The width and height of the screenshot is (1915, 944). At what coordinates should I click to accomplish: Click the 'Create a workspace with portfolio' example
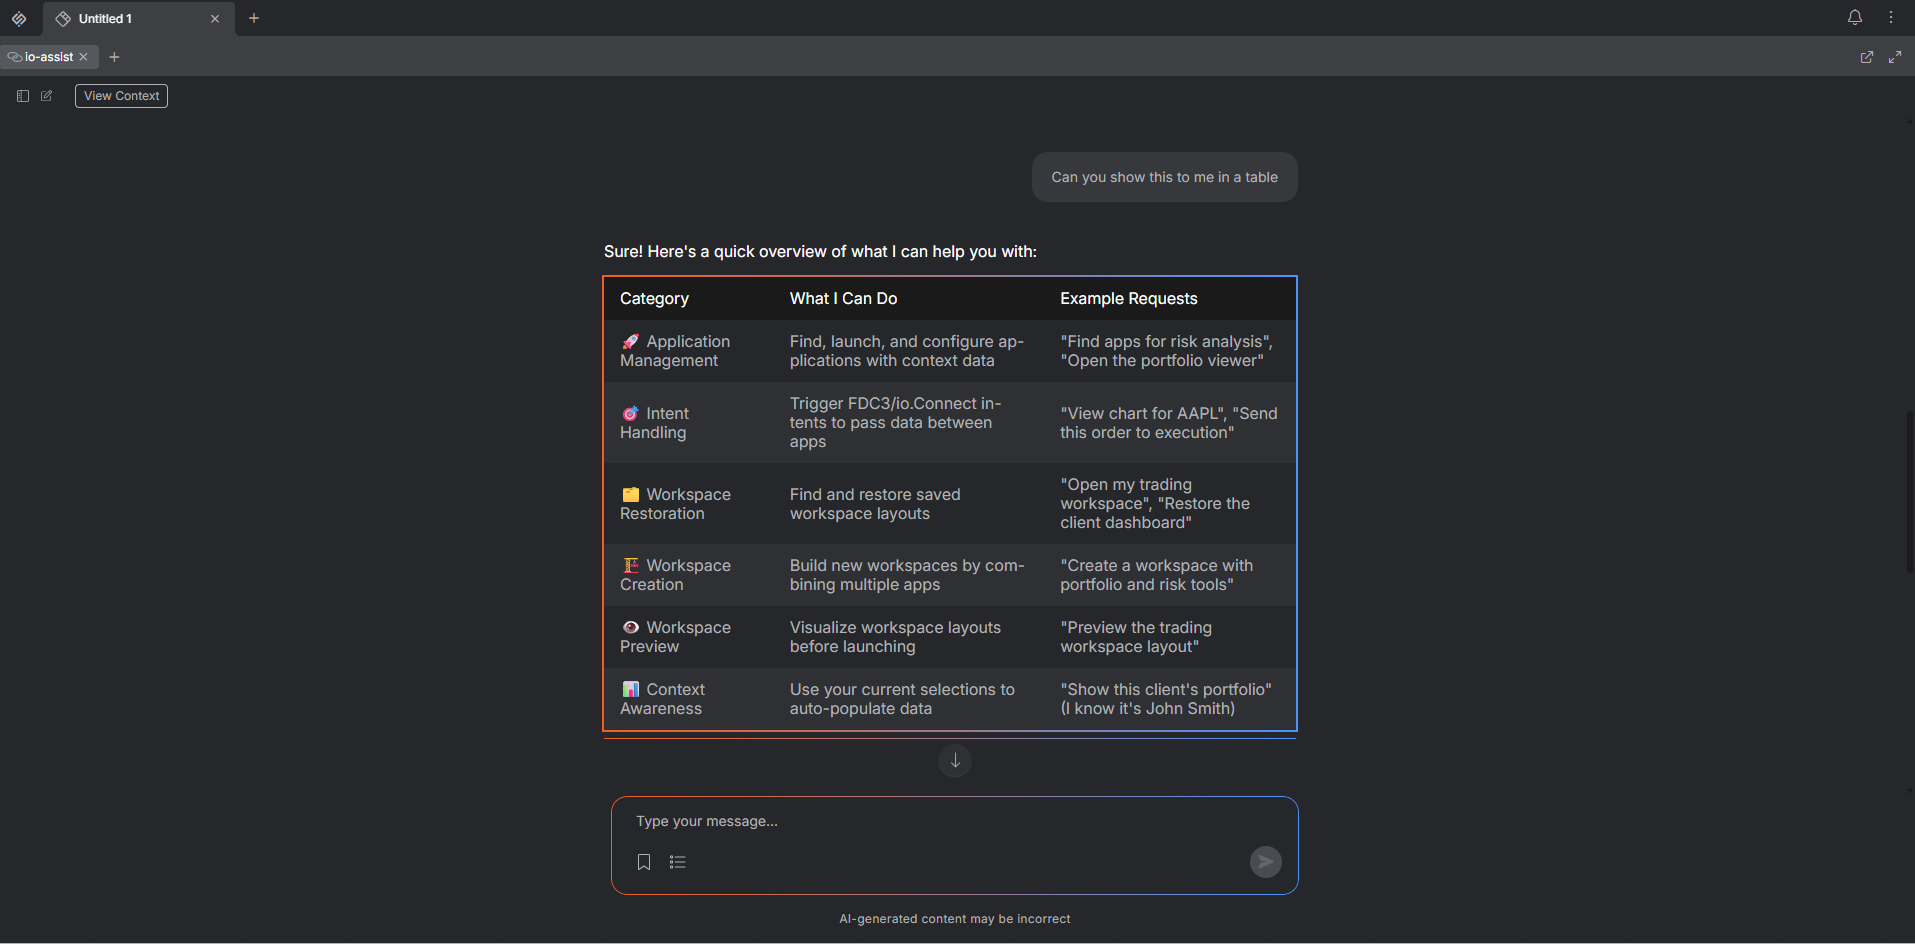1156,575
